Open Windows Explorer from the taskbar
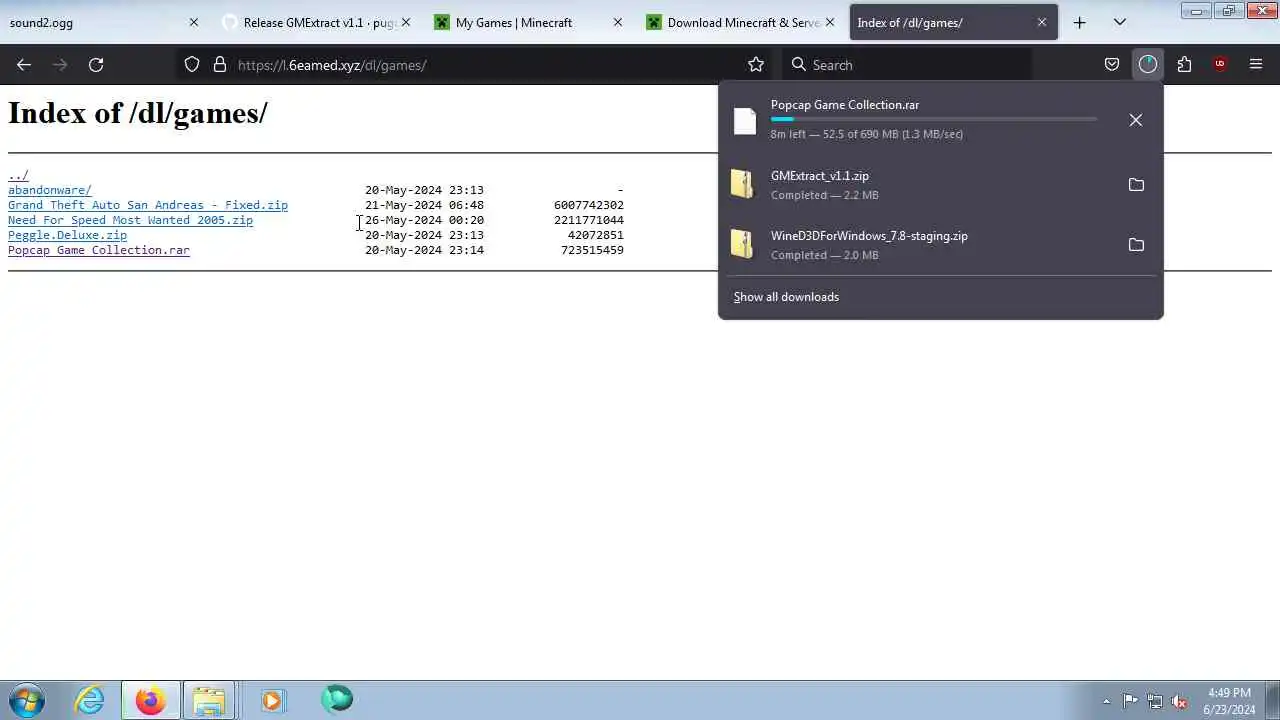The image size is (1280, 720). tap(209, 700)
